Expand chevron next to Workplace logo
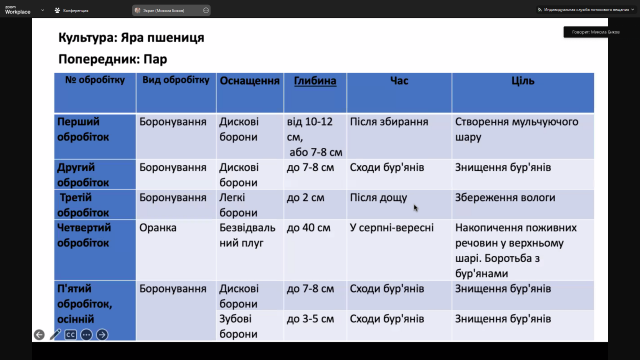Image resolution: width=640 pixels, height=360 pixels. point(42,10)
